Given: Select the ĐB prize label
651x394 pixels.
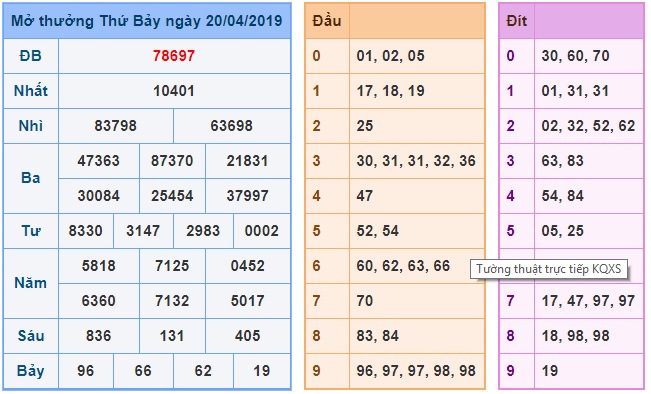Looking at the screenshot, I should pos(31,56).
